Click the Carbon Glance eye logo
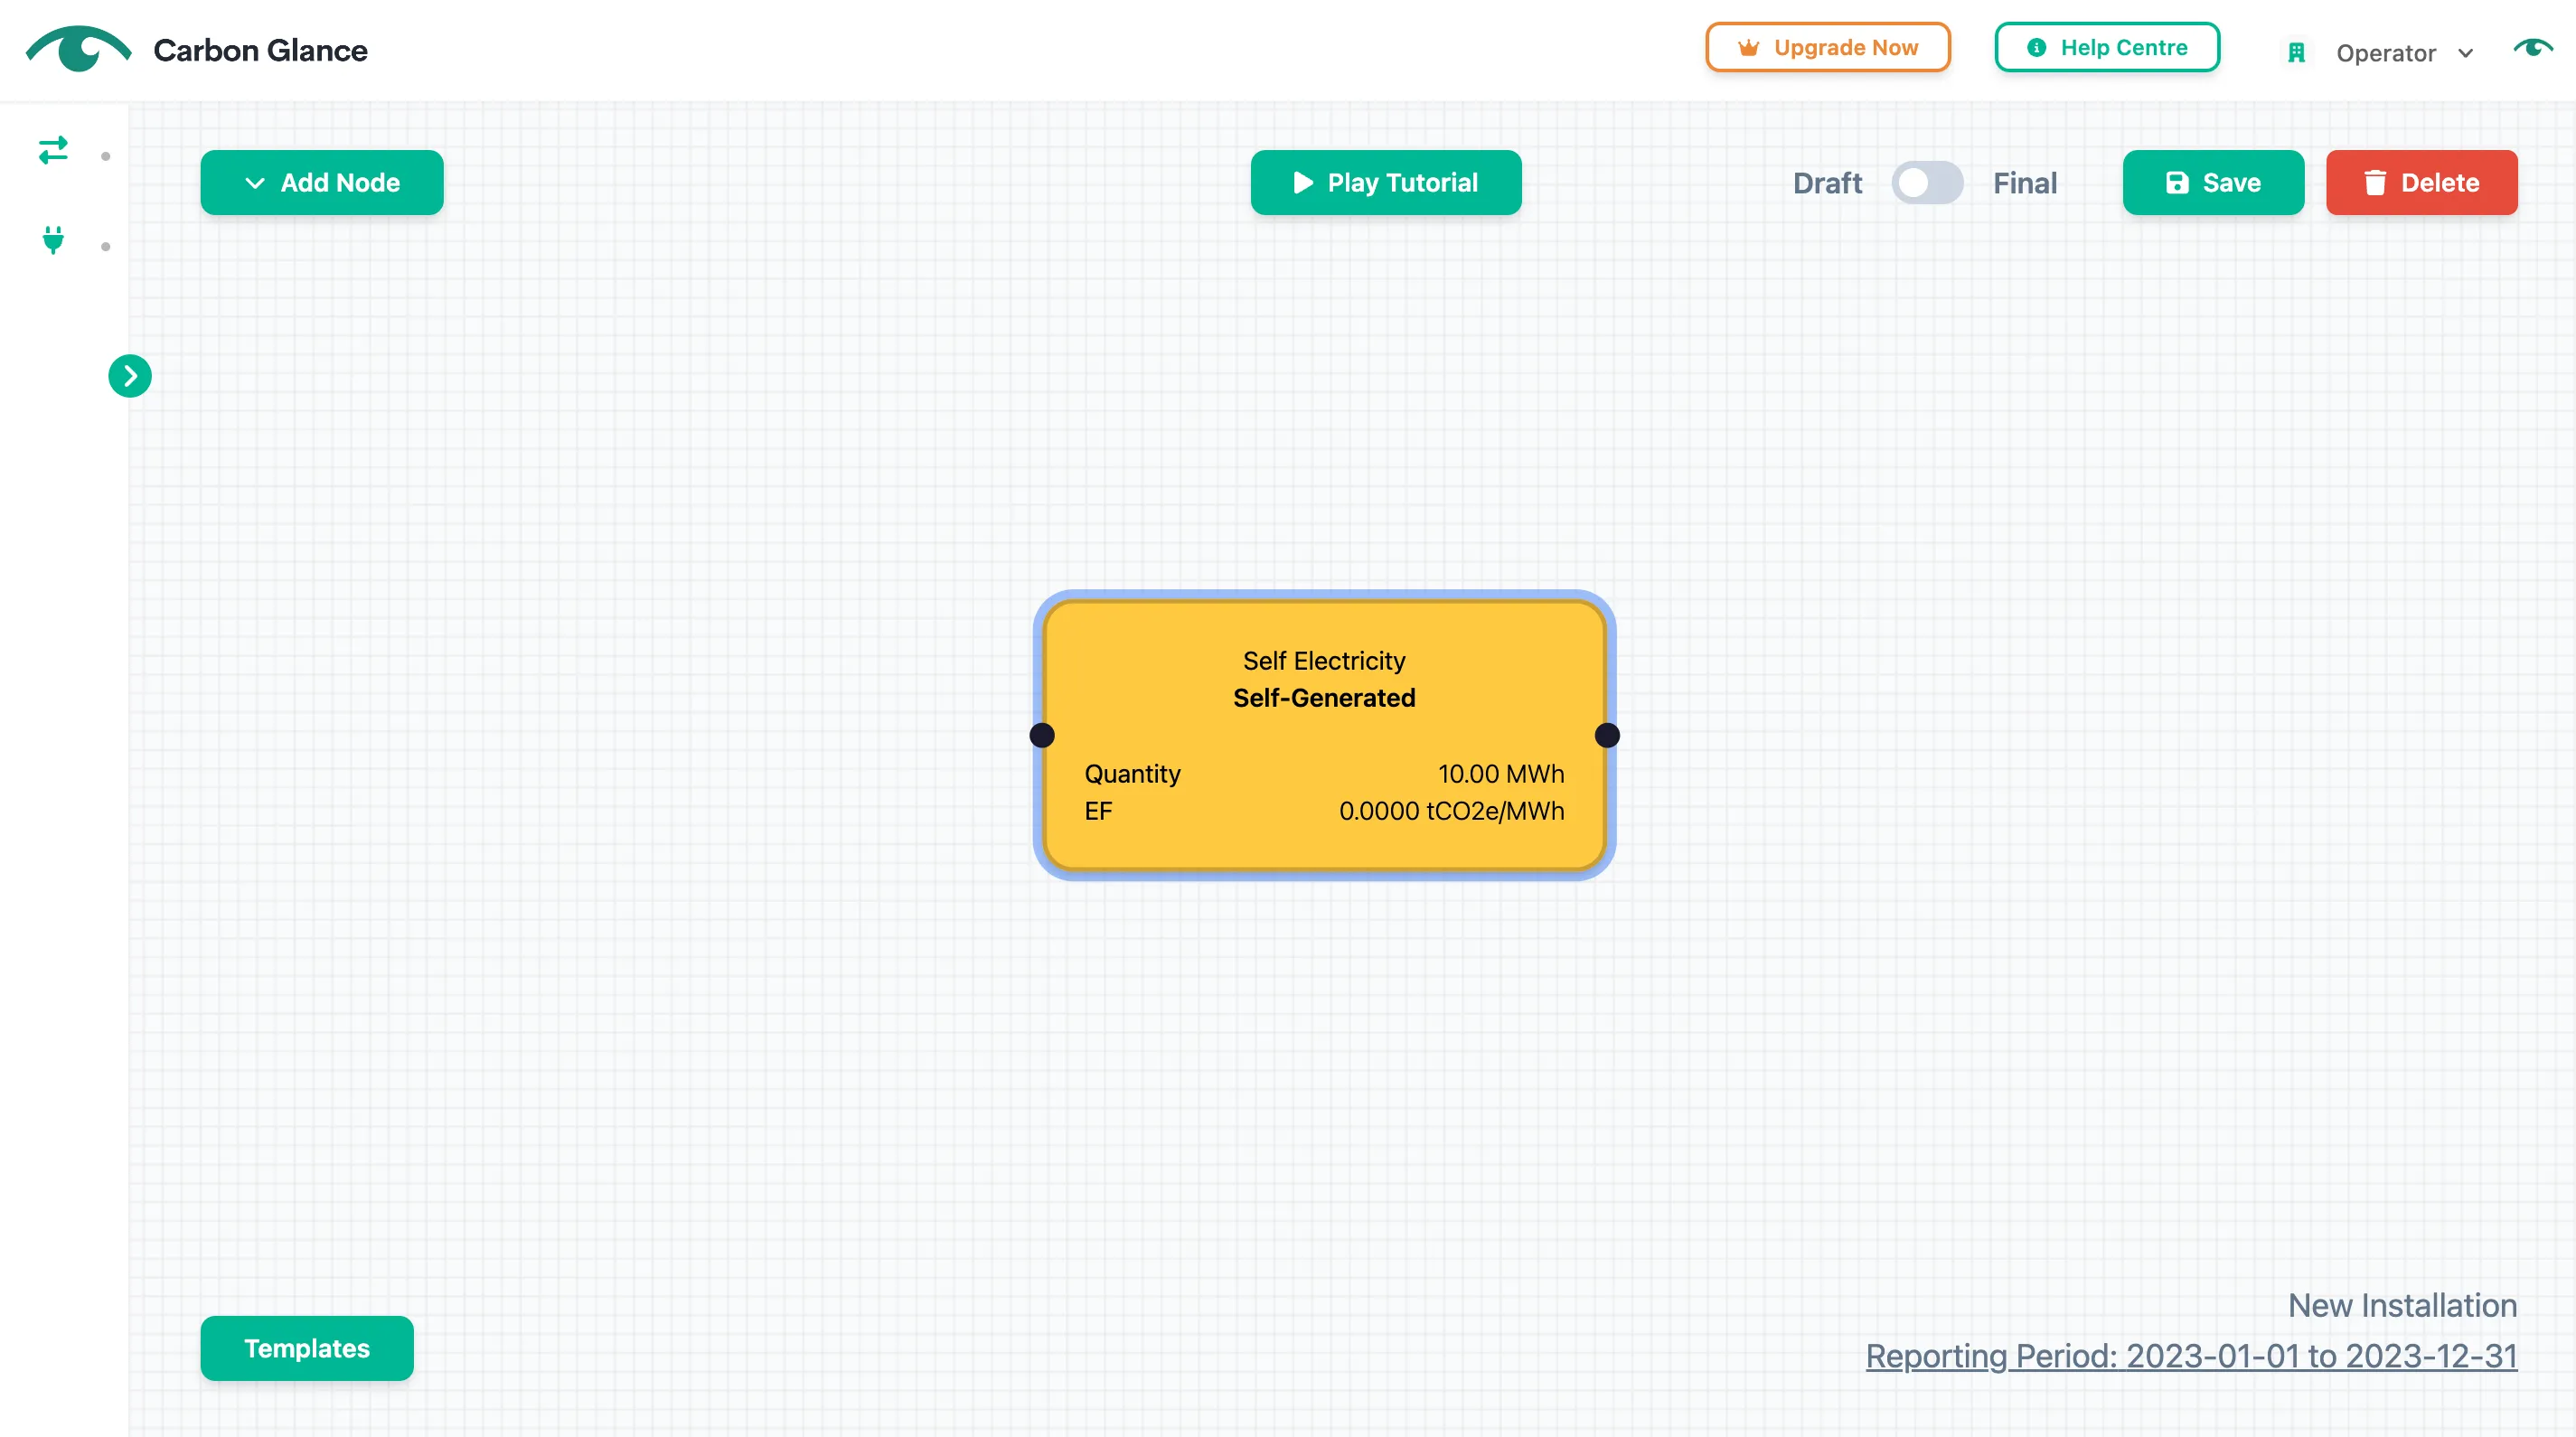 tap(78, 49)
